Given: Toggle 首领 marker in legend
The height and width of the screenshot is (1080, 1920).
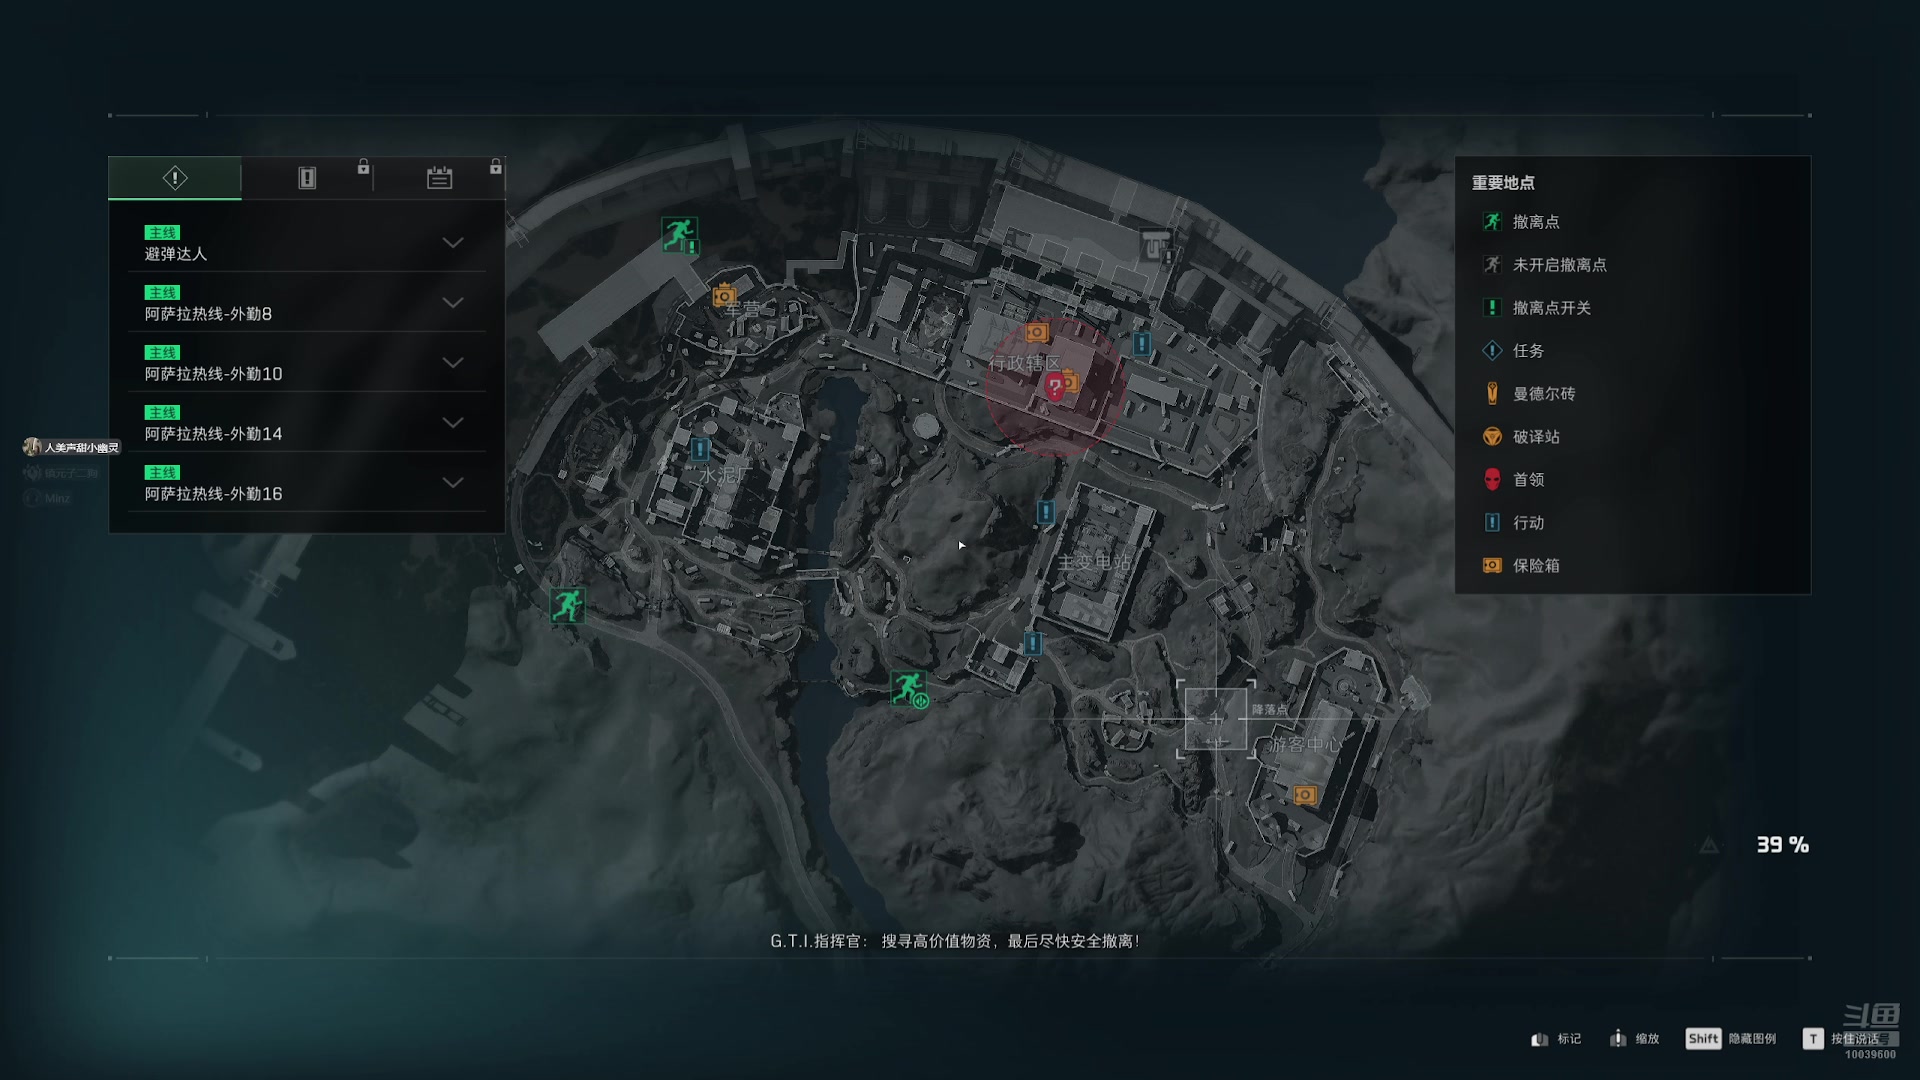Looking at the screenshot, I should (x=1513, y=480).
